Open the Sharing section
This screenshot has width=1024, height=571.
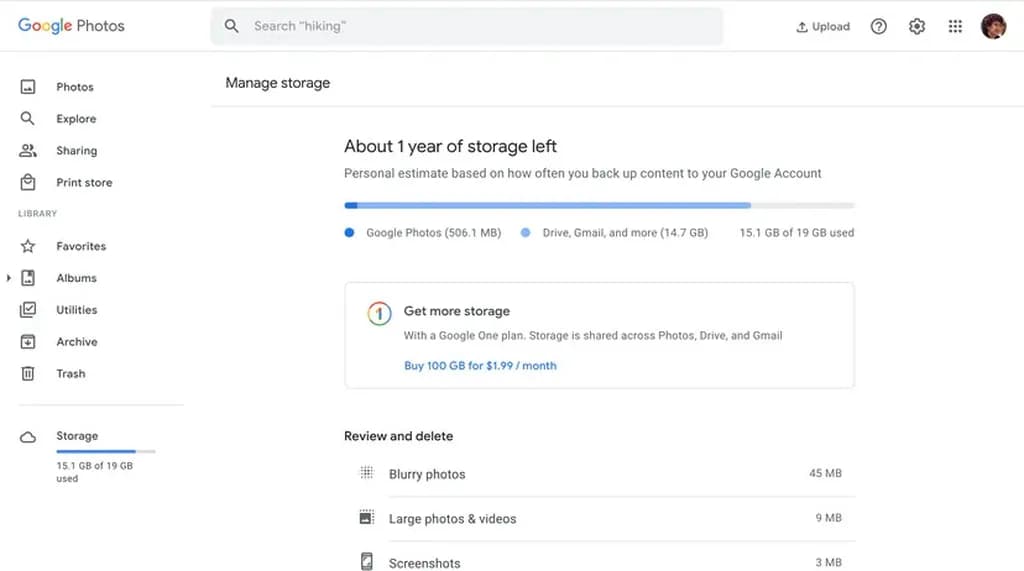76,151
